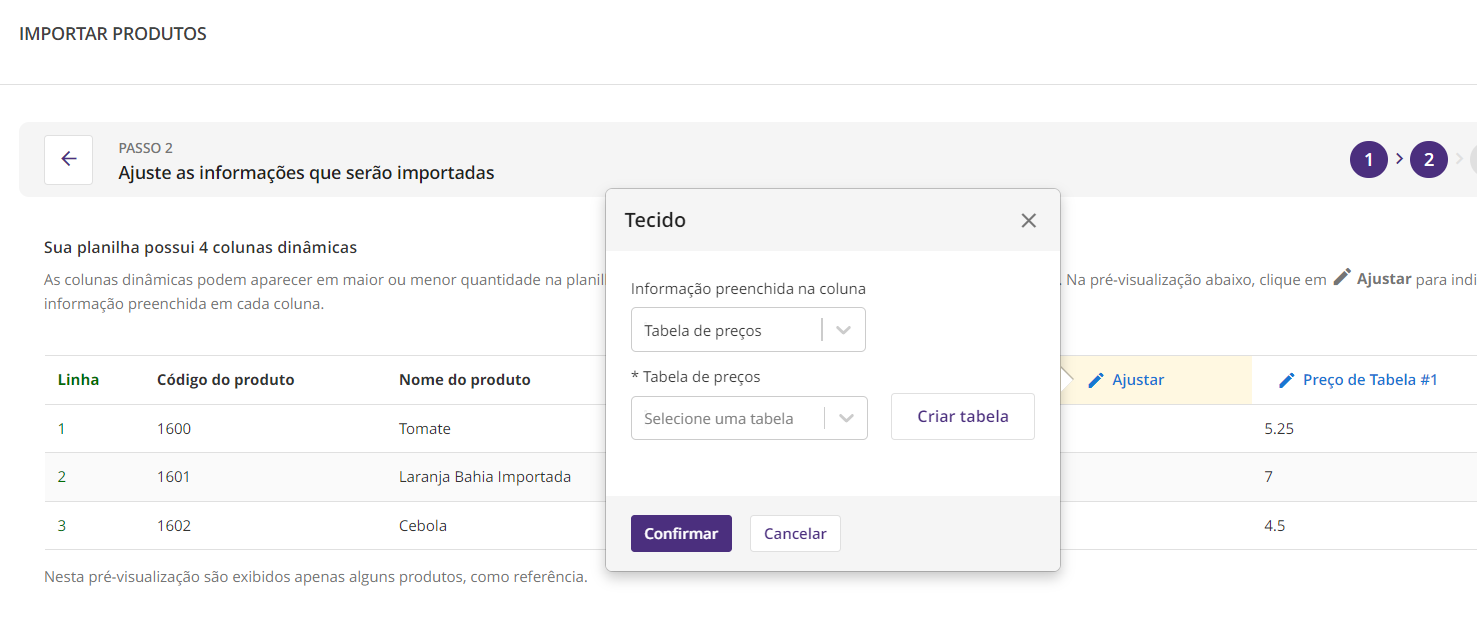Viewport: 1477px width, 620px height.
Task: Click the back arrow button
Action: pos(68,159)
